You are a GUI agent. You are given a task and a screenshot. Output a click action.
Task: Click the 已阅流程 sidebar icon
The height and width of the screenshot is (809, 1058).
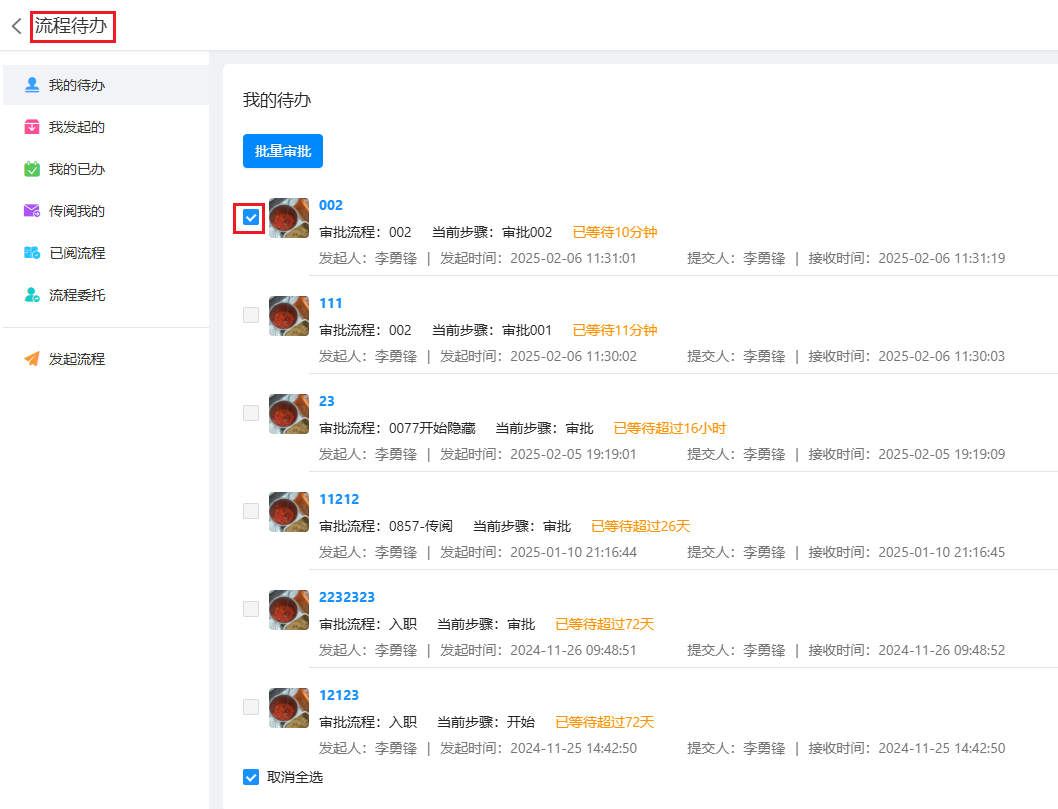coord(32,253)
